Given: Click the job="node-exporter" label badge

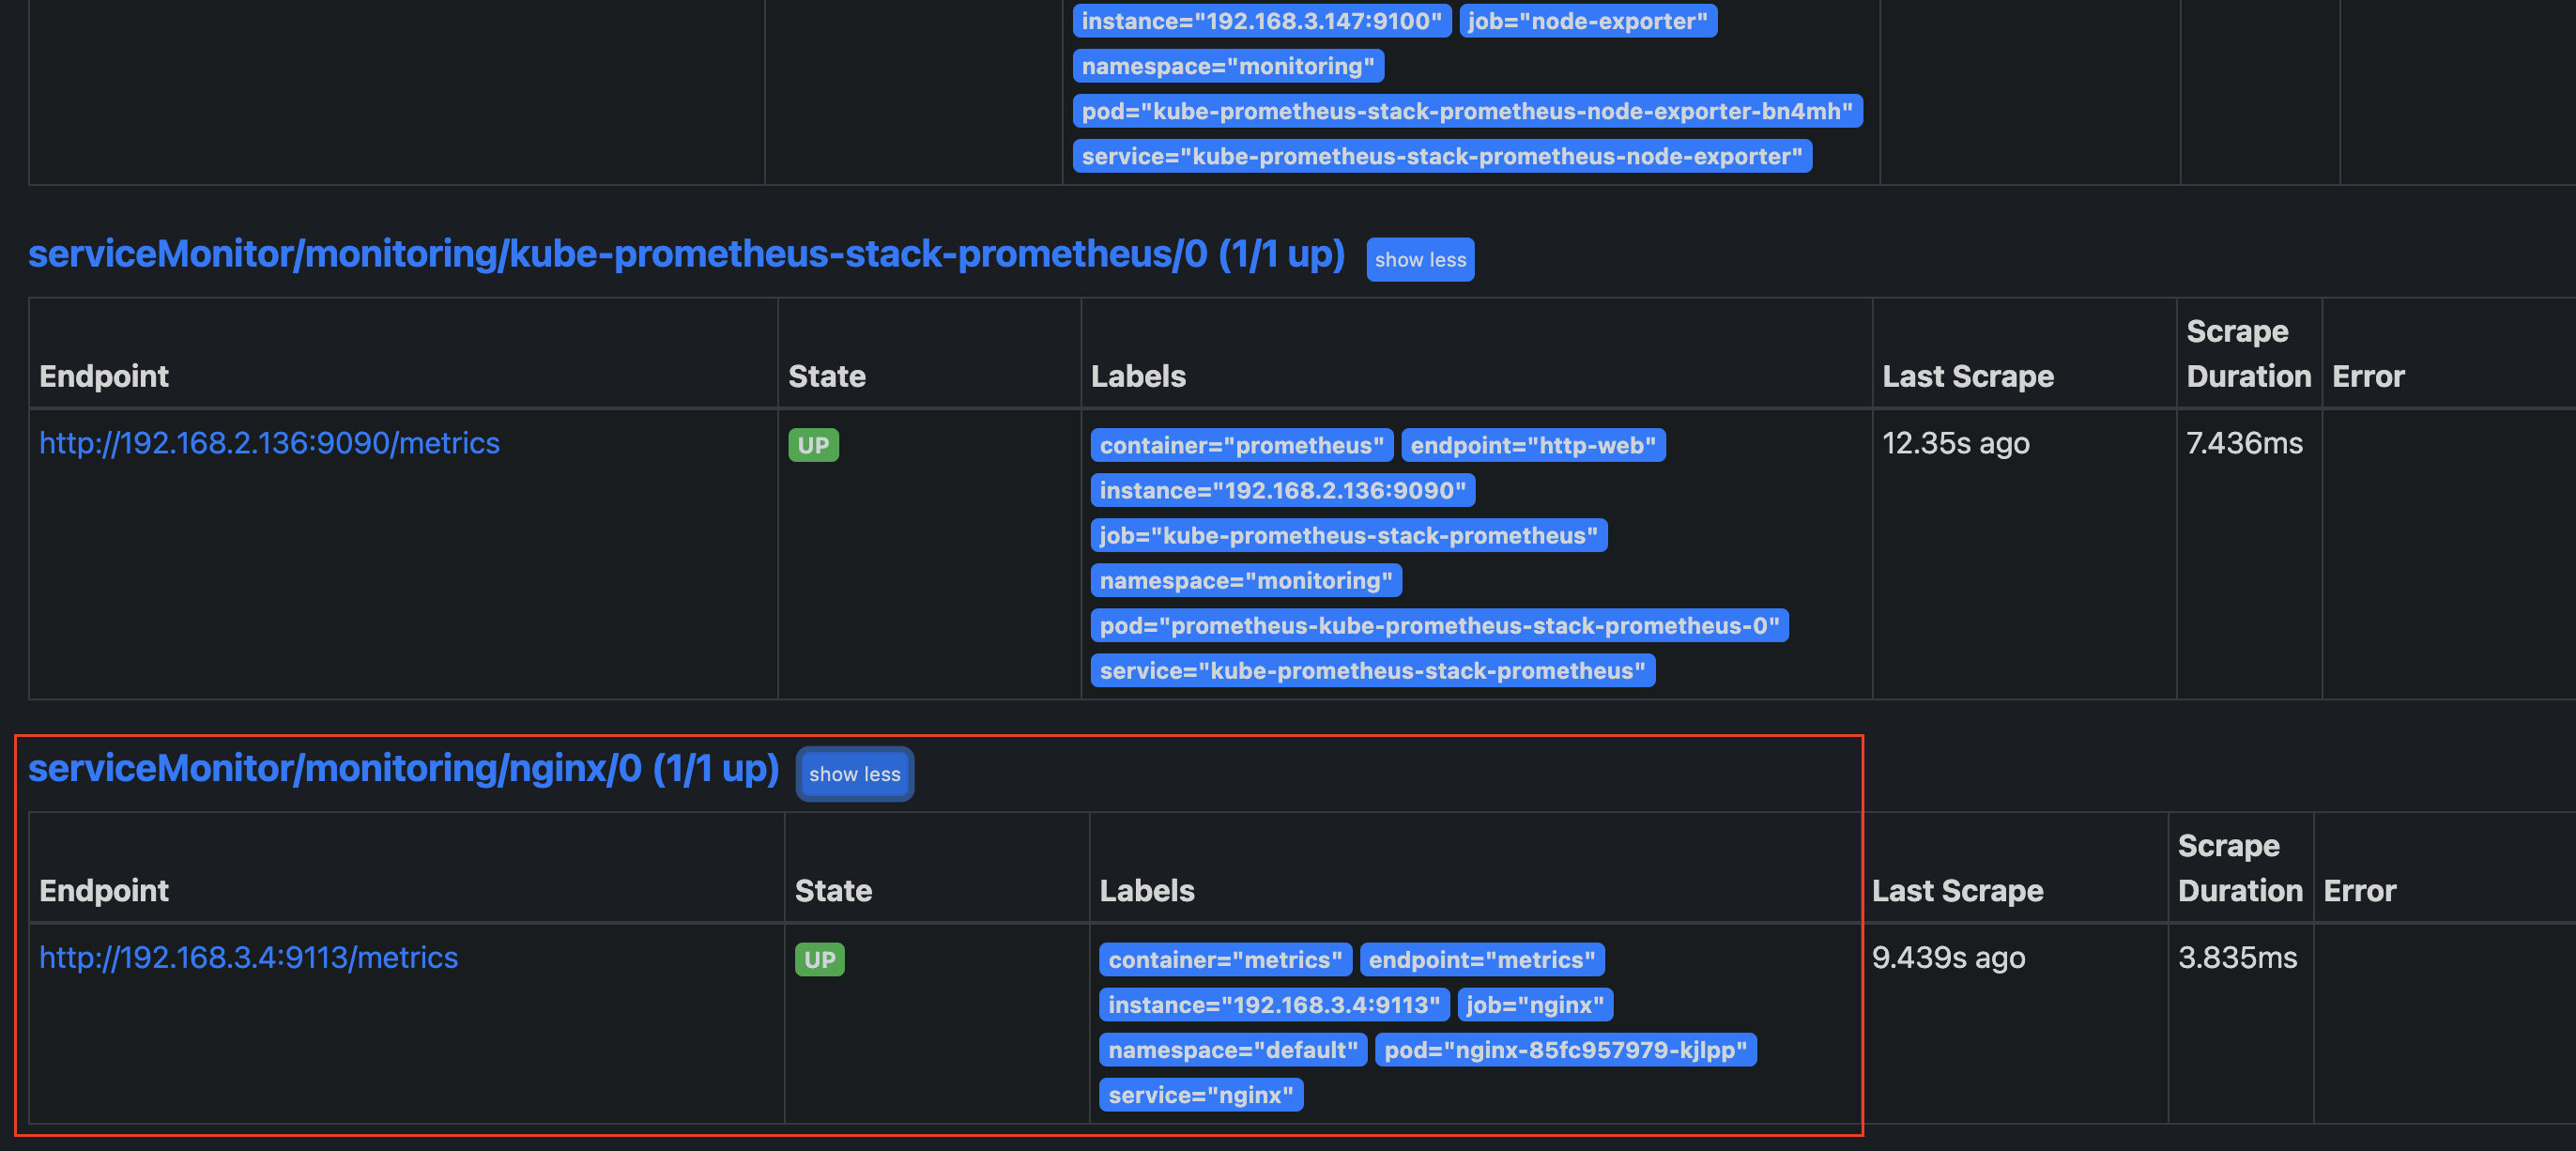Looking at the screenshot, I should (1587, 21).
